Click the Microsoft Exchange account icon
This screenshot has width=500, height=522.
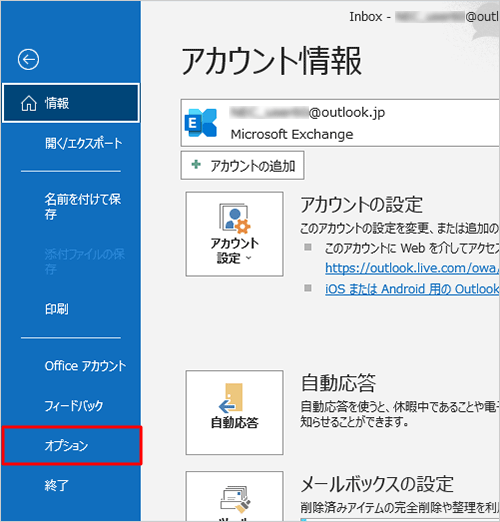(201, 123)
